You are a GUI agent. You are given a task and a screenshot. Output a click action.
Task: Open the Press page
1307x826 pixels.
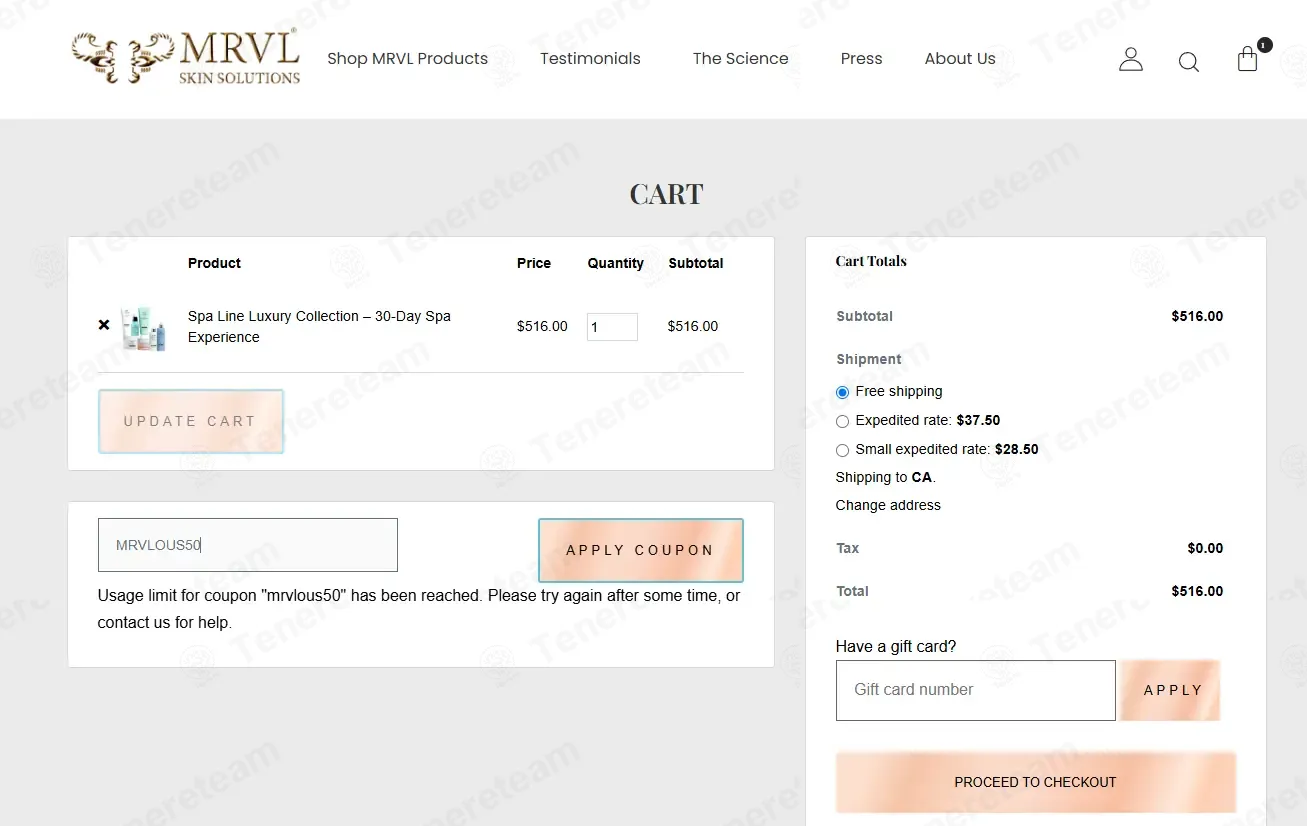[861, 58]
